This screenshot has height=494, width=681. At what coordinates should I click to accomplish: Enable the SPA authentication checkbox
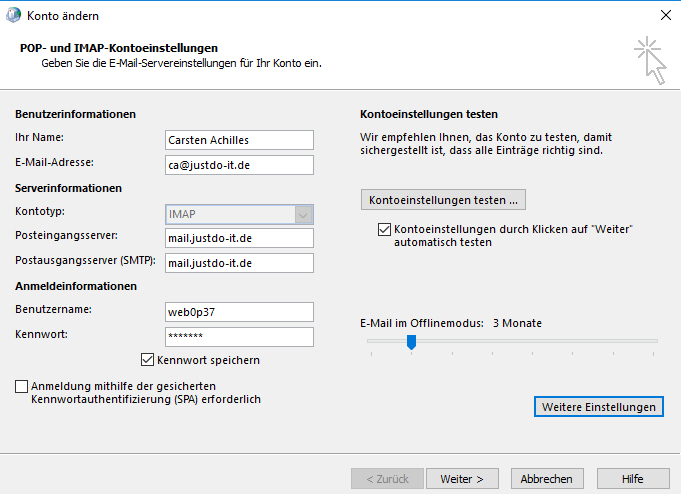pos(21,386)
